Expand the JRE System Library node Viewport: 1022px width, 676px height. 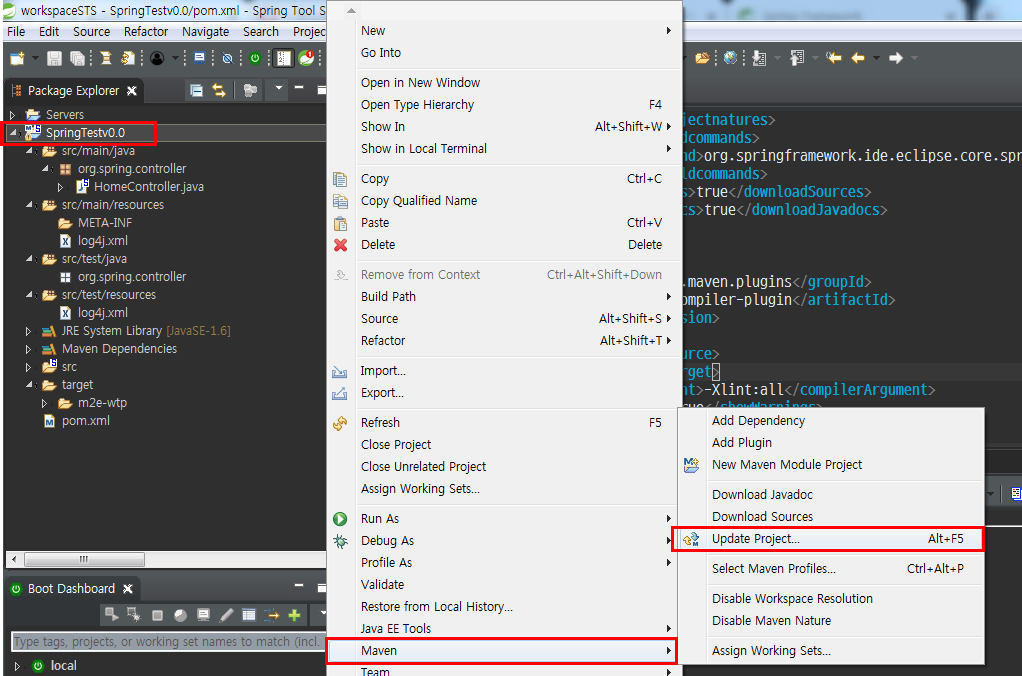pyautogui.click(x=28, y=331)
